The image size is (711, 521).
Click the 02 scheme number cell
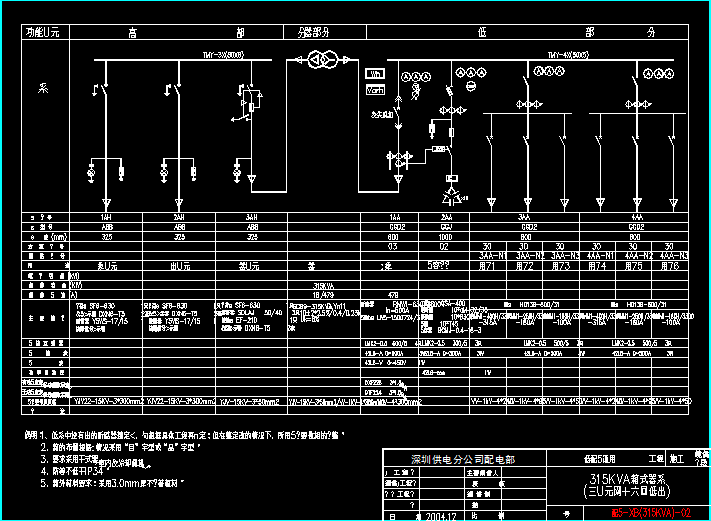[444, 247]
